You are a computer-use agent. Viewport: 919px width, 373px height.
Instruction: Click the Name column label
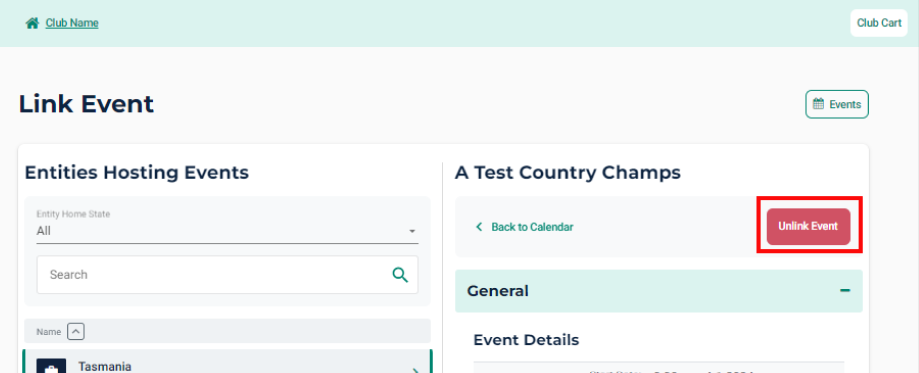pos(49,332)
